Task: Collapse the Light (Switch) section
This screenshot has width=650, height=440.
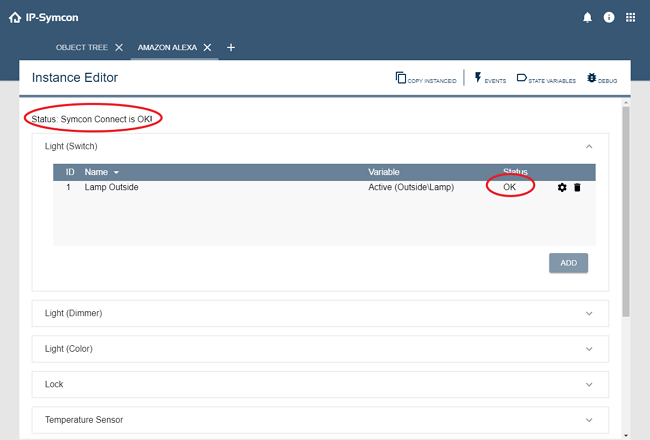Action: [x=588, y=146]
